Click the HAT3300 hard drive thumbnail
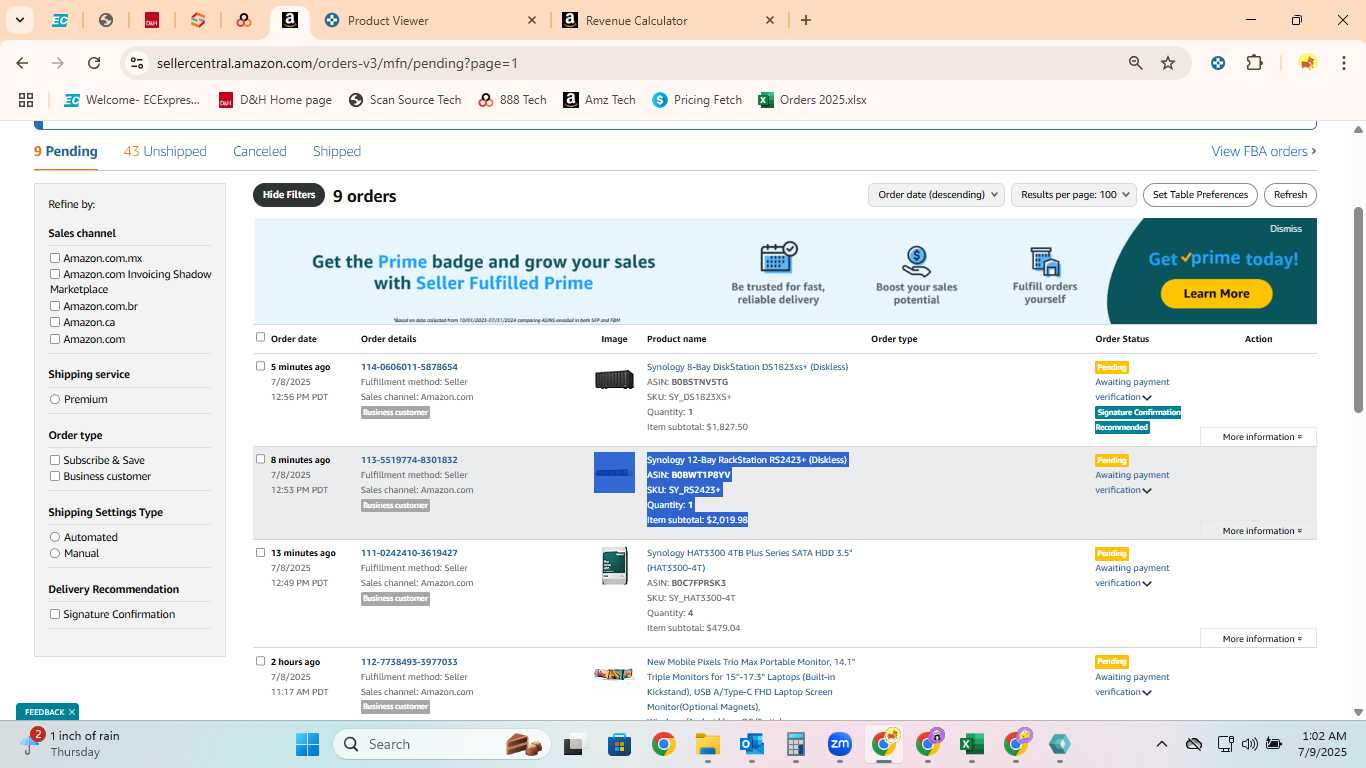Image resolution: width=1366 pixels, height=768 pixels. [x=614, y=566]
